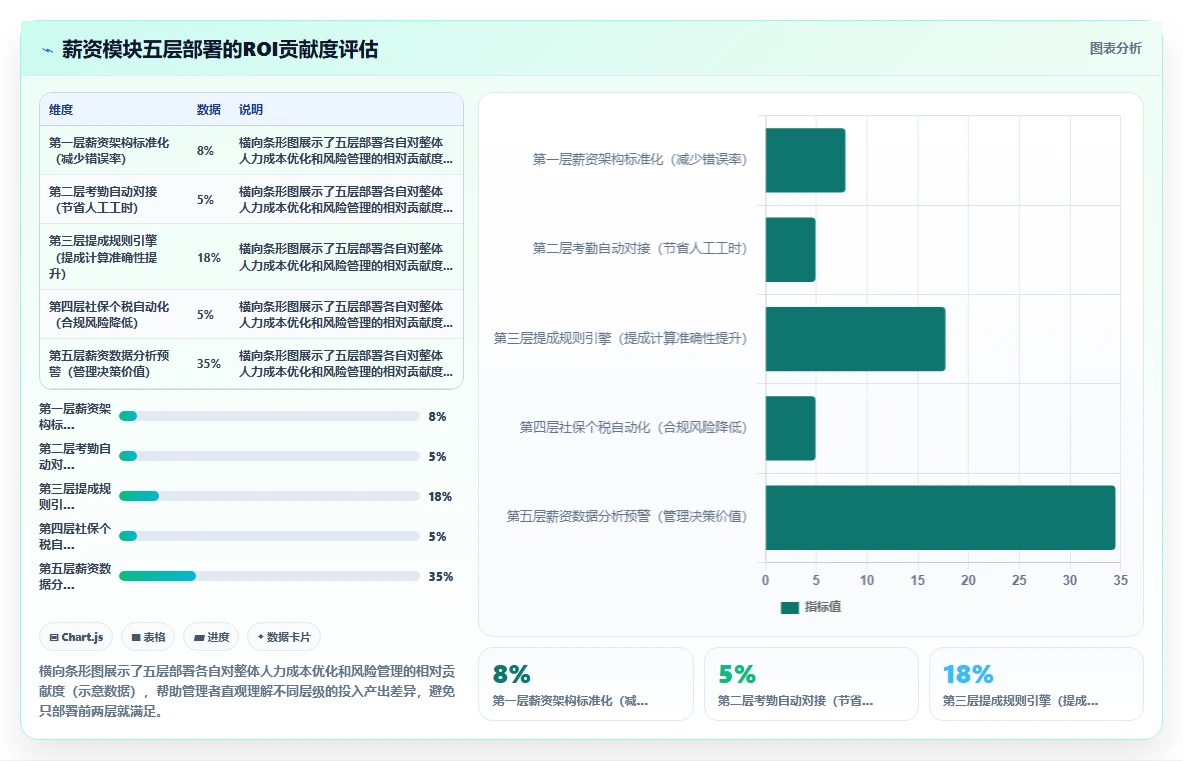Click the chart bar for 第二层考勤自动对接
The height and width of the screenshot is (761, 1183).
pos(790,250)
